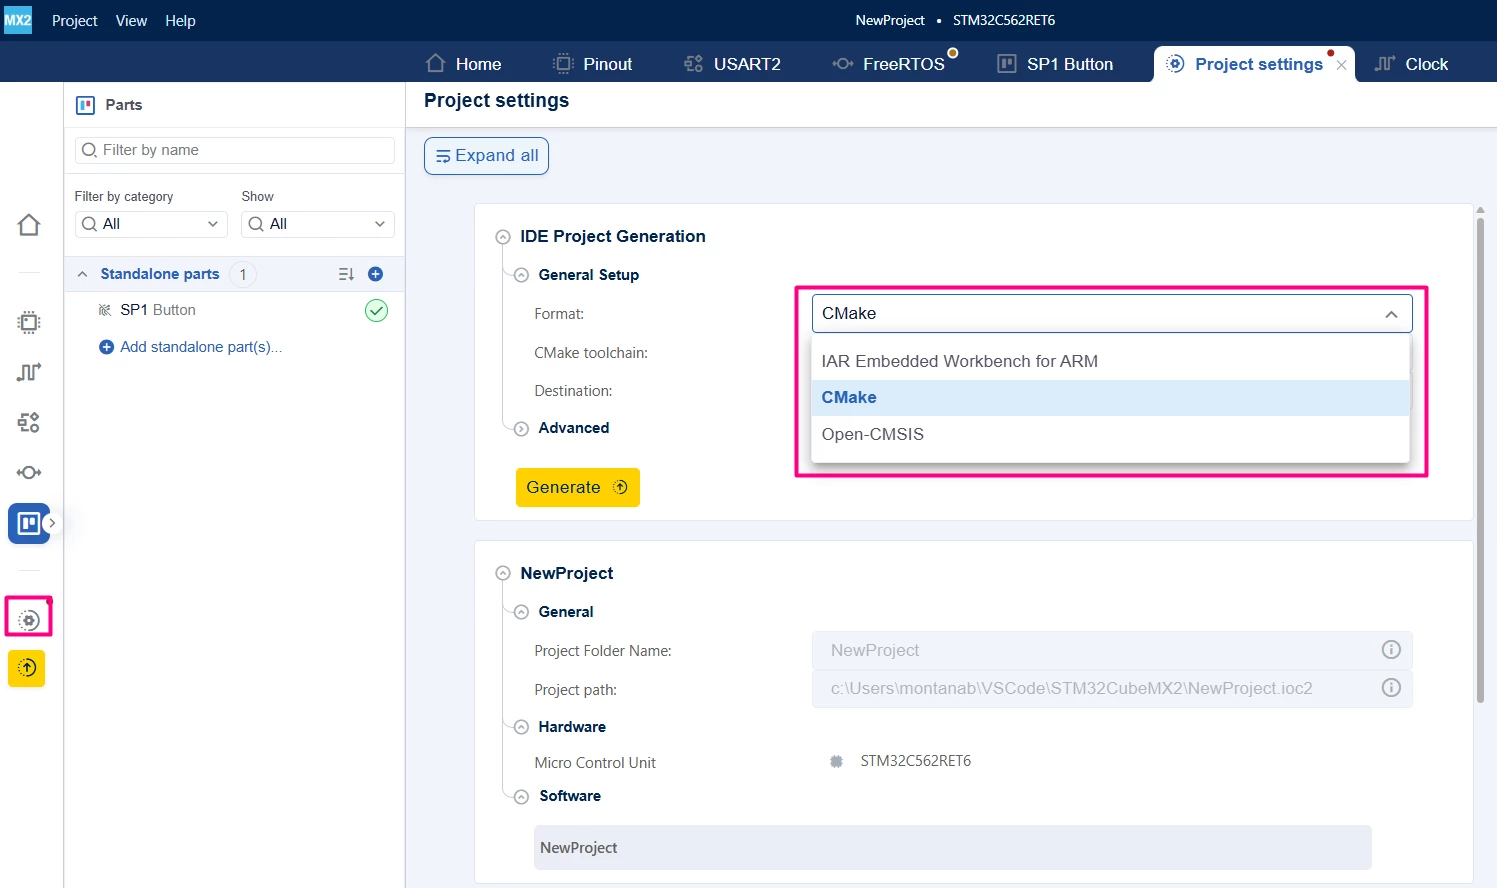
Task: Open the Clock icon in left sidebar
Action: pyautogui.click(x=29, y=372)
